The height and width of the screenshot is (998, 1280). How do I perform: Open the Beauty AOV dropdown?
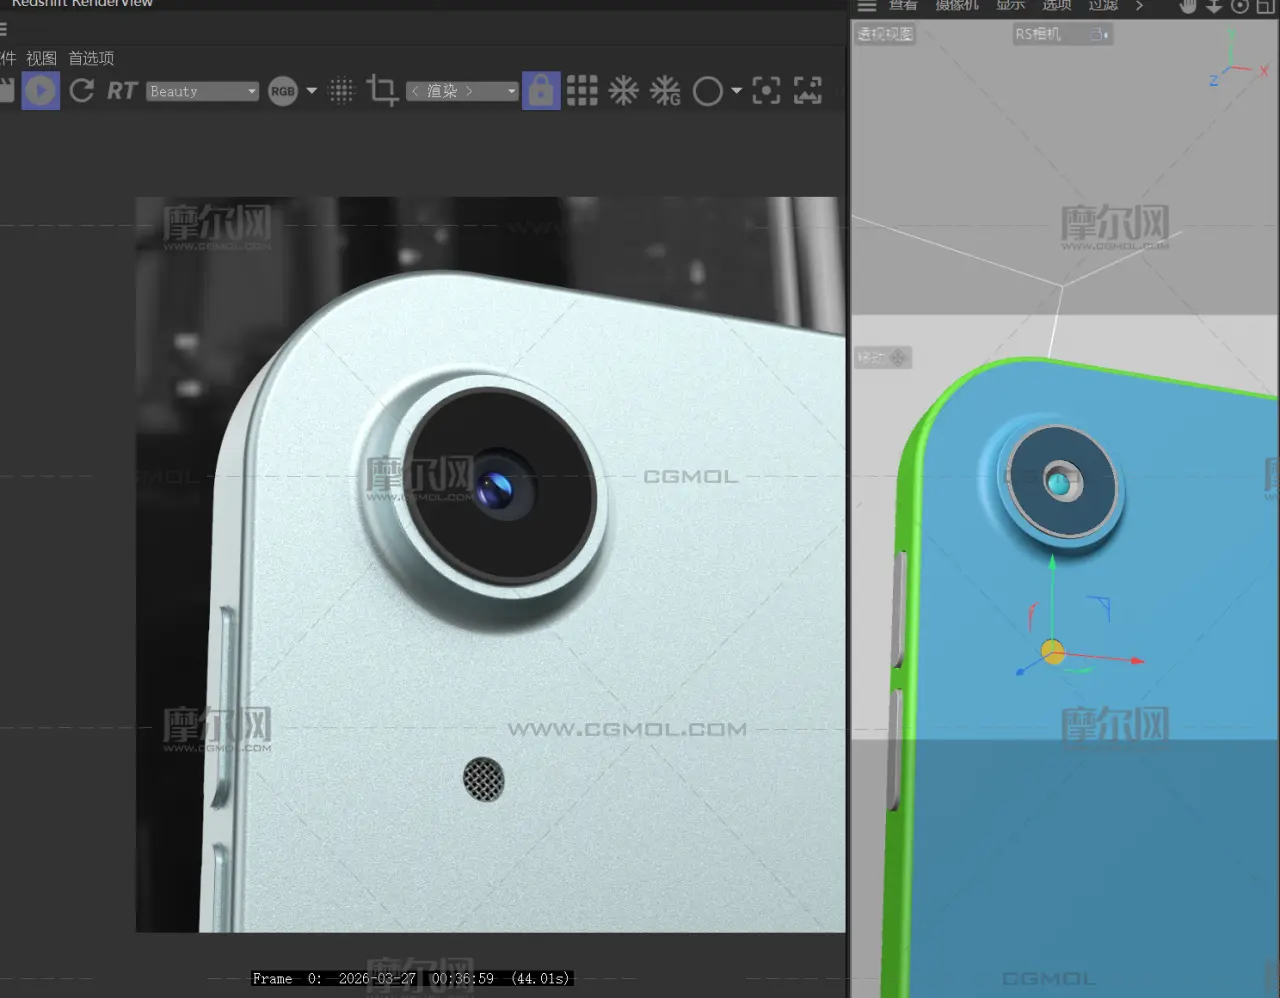[x=203, y=91]
